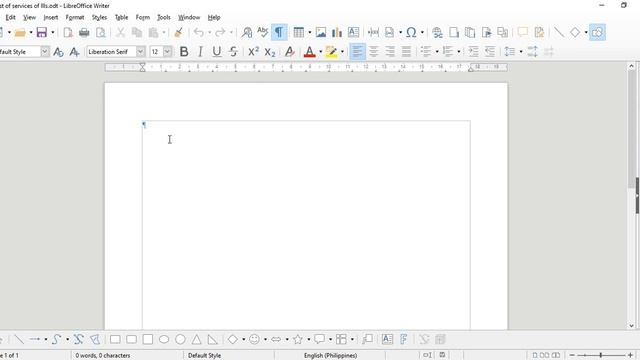The width and height of the screenshot is (640, 360).
Task: Expand the paragraph style dropdown
Action: (x=45, y=52)
